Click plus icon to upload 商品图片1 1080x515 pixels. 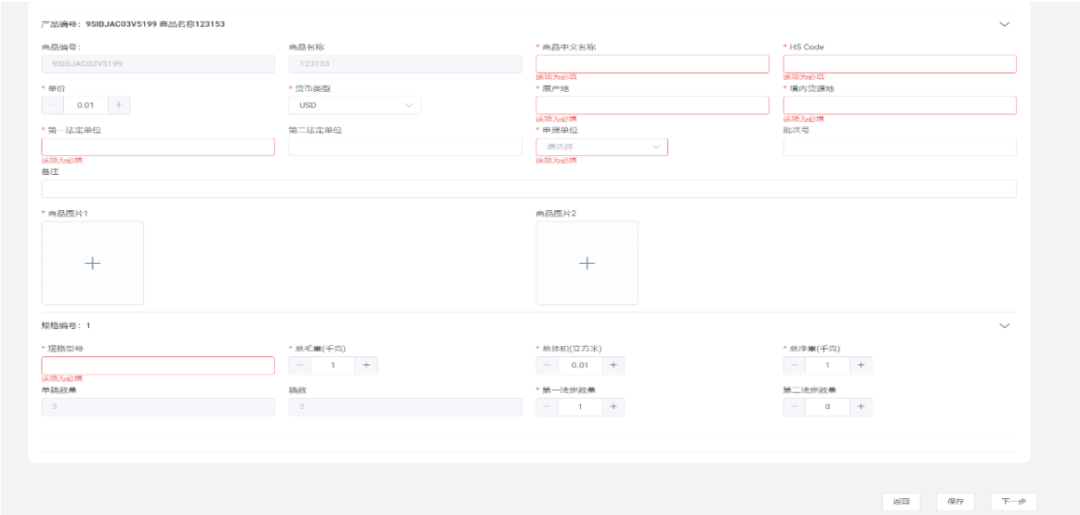(92, 263)
